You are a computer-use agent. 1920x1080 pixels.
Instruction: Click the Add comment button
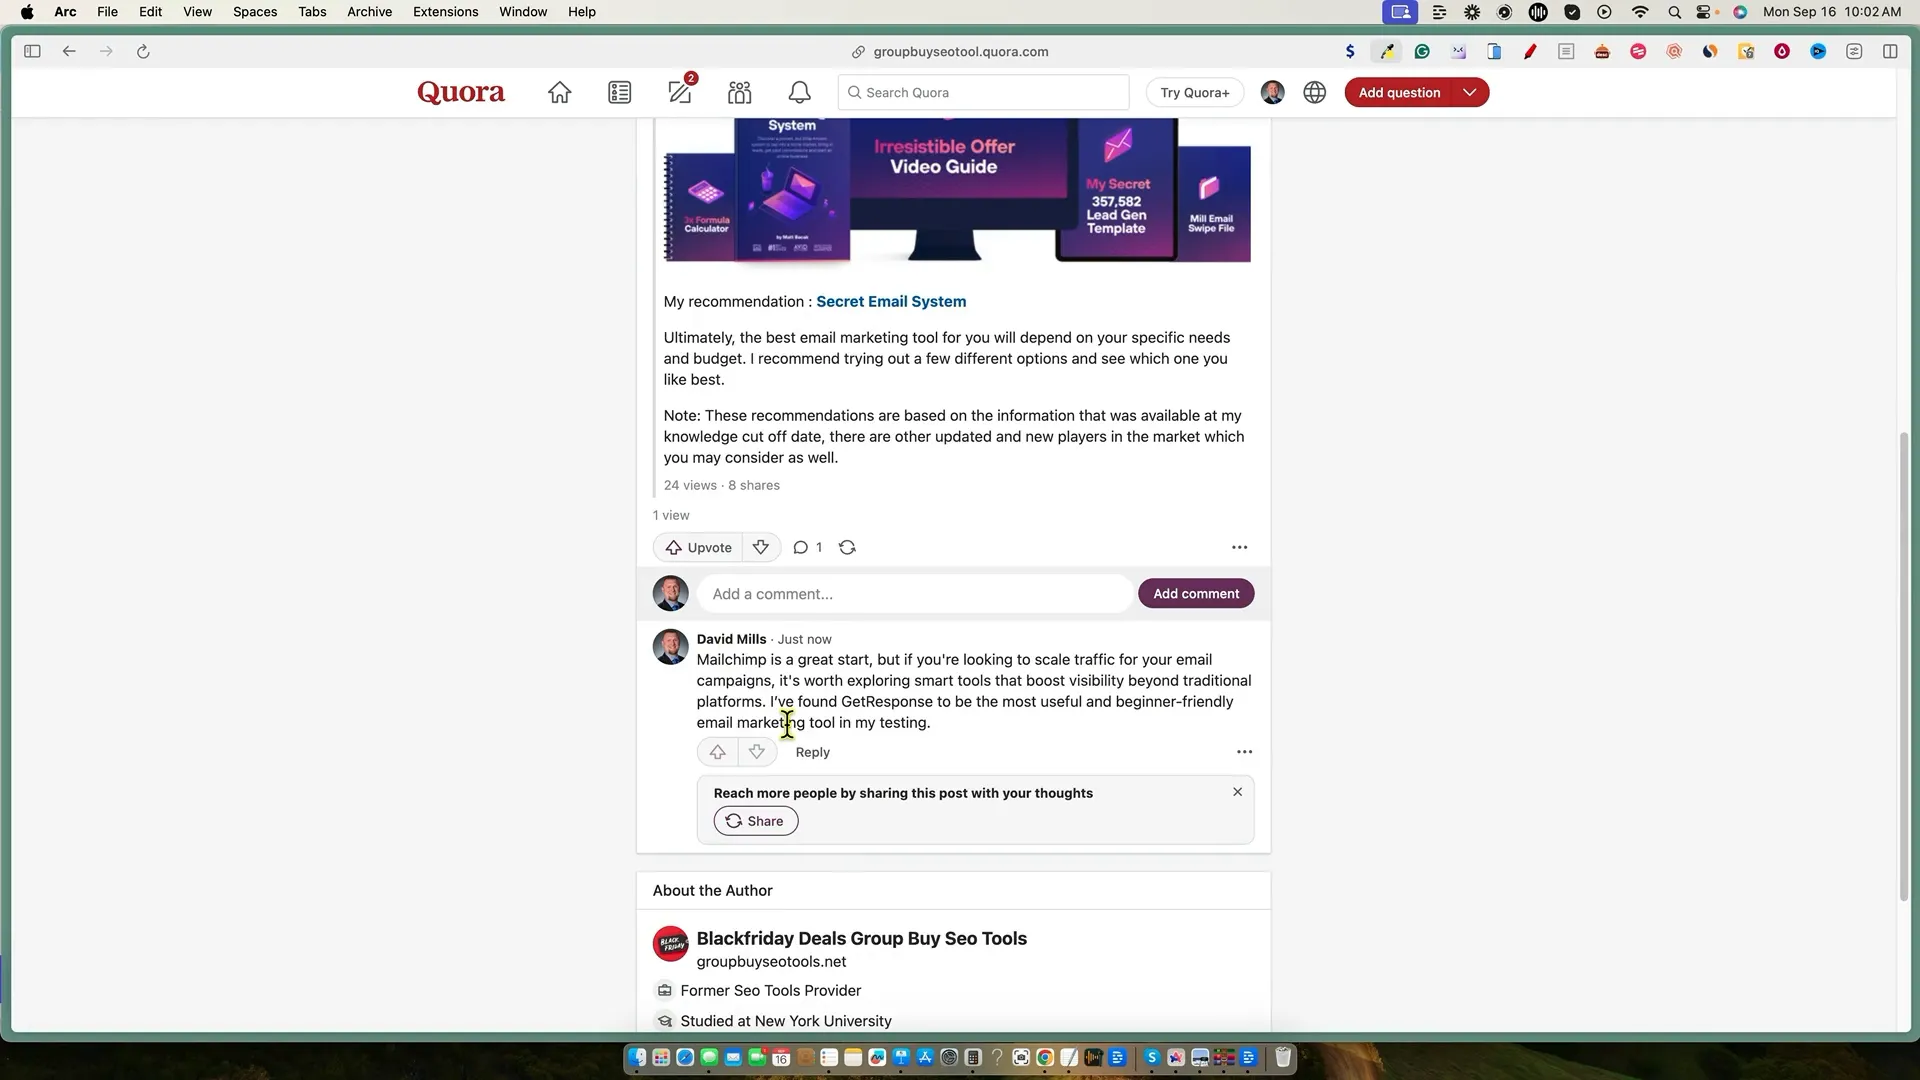coord(1195,594)
